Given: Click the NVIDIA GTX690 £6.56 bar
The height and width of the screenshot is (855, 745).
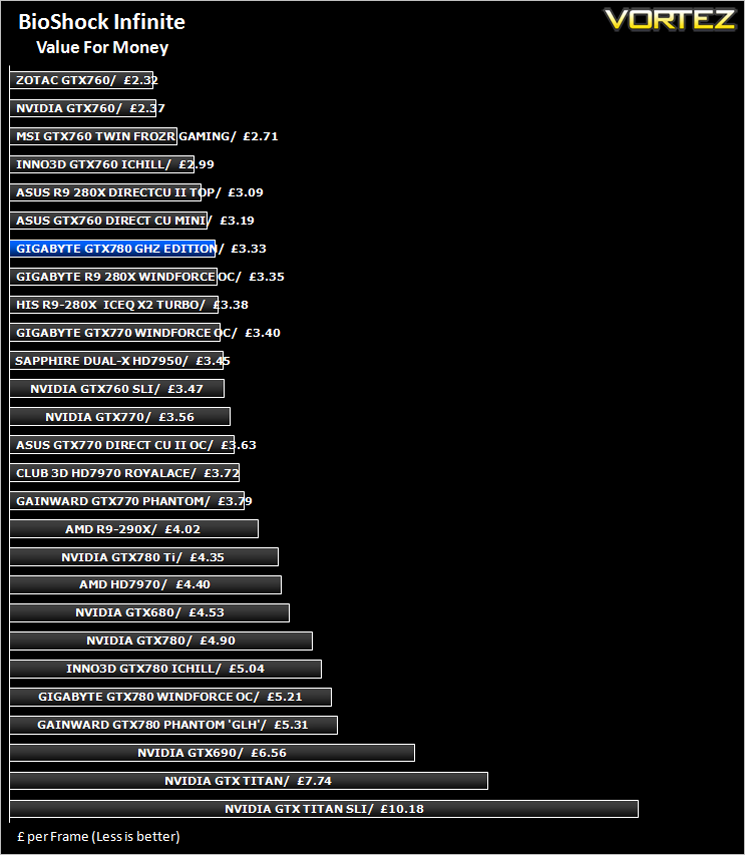Looking at the screenshot, I should 212,753.
